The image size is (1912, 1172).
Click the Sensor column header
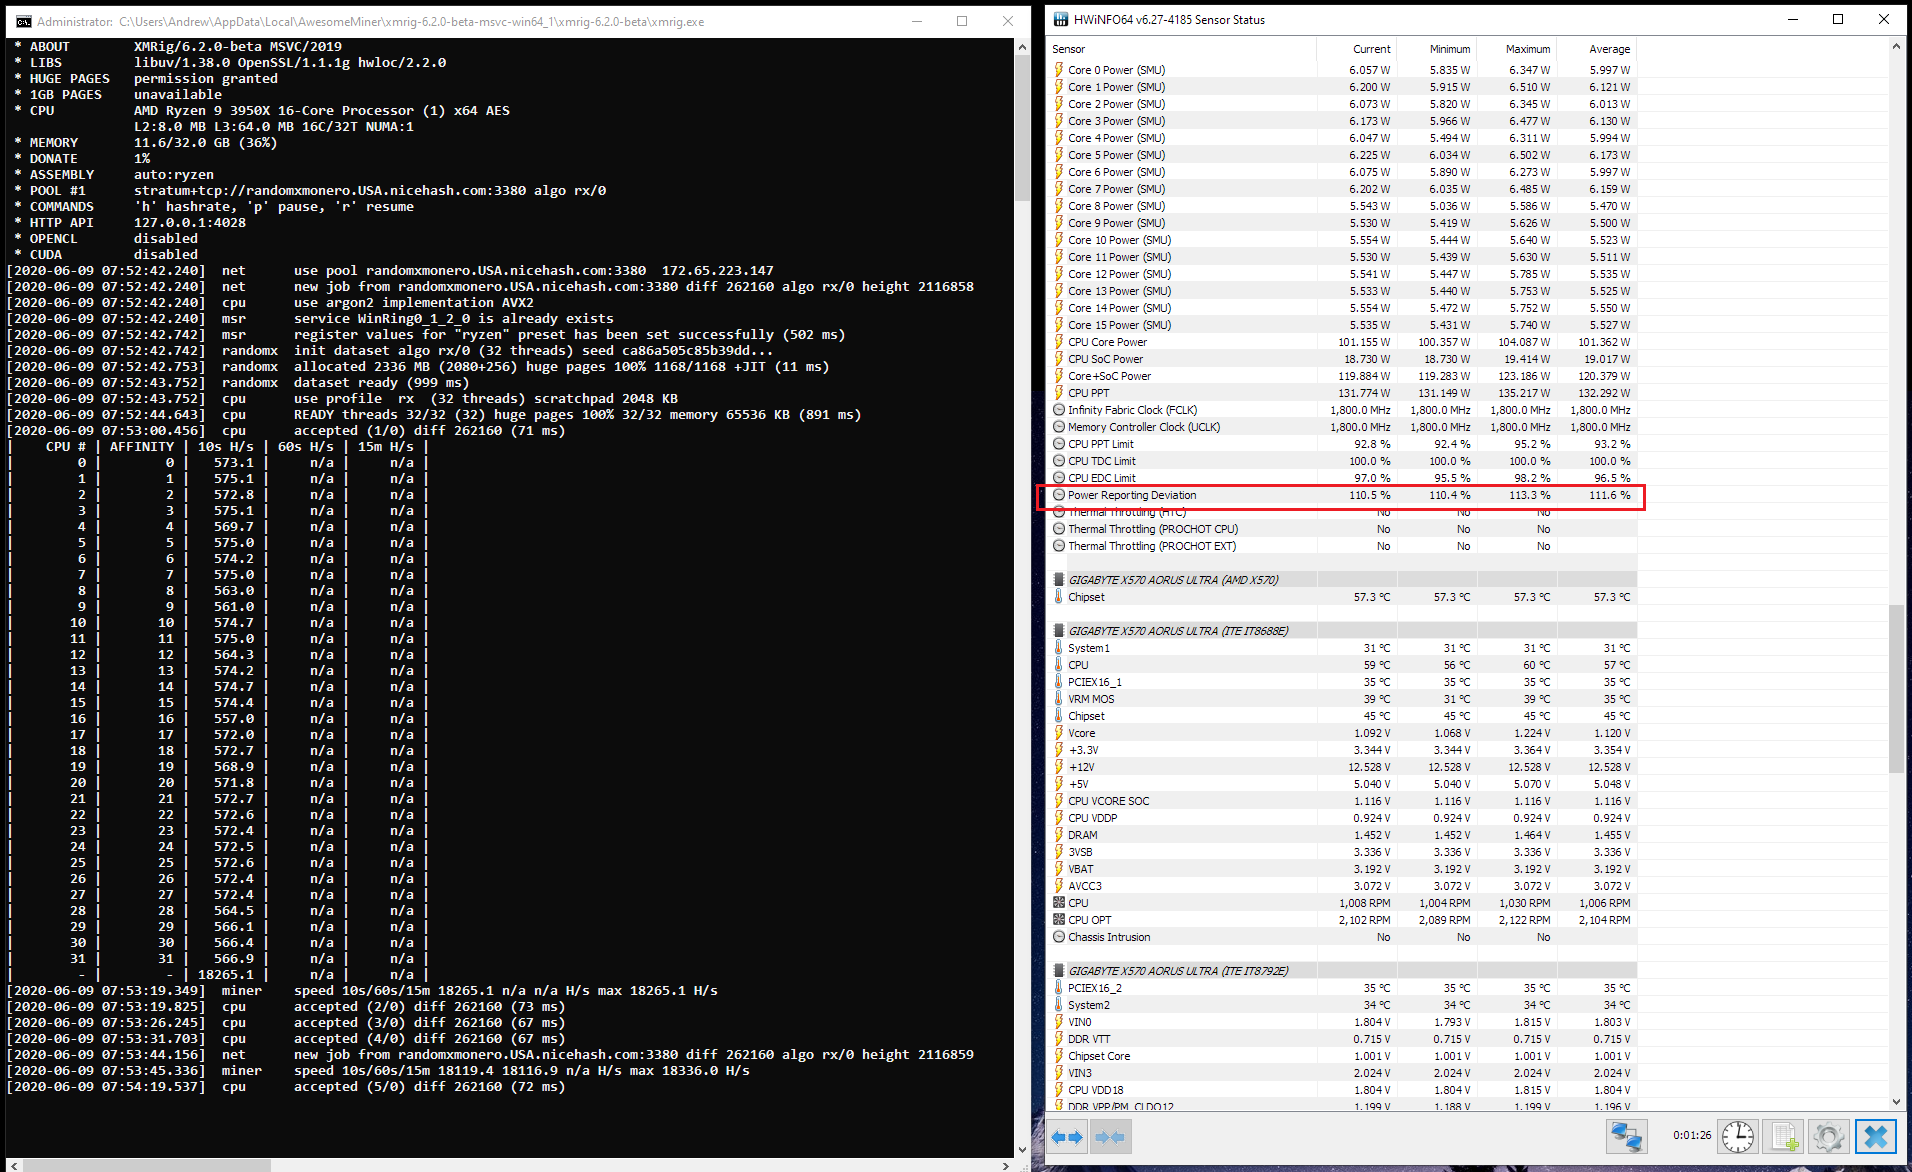coord(1069,49)
